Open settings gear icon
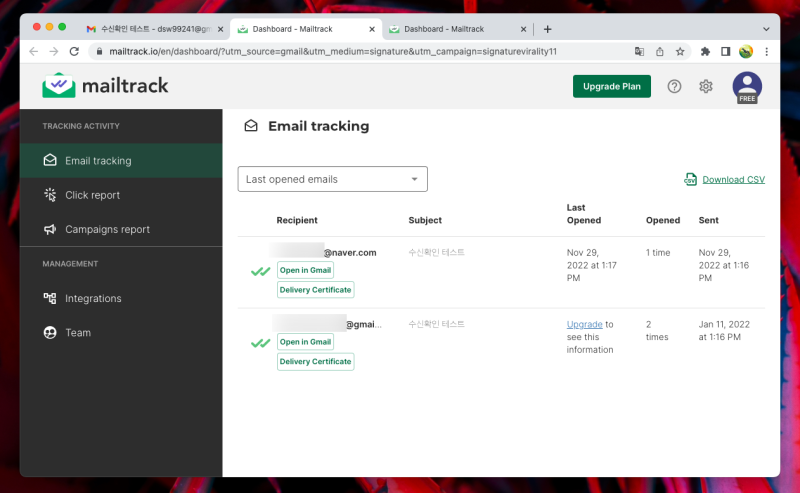 pos(706,86)
